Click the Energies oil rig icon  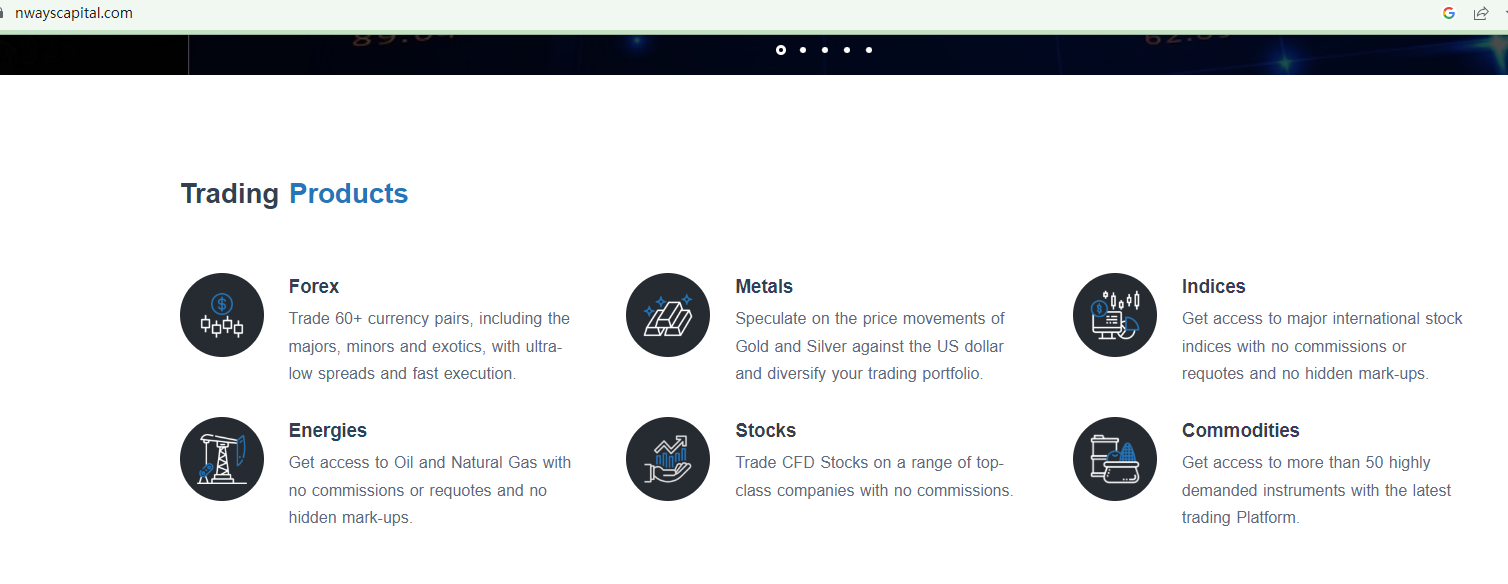(x=222, y=459)
